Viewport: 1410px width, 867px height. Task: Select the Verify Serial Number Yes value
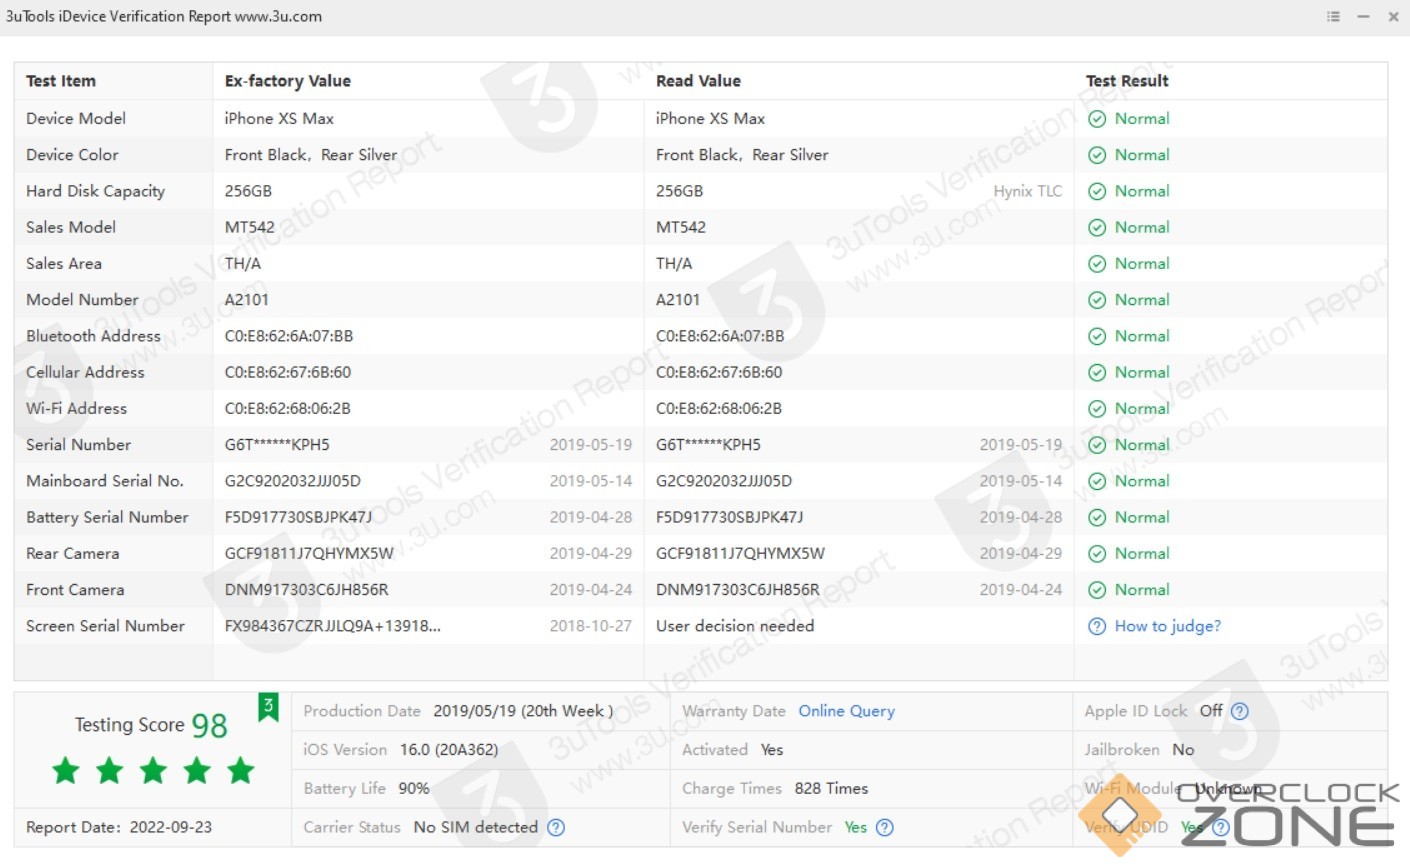[856, 827]
